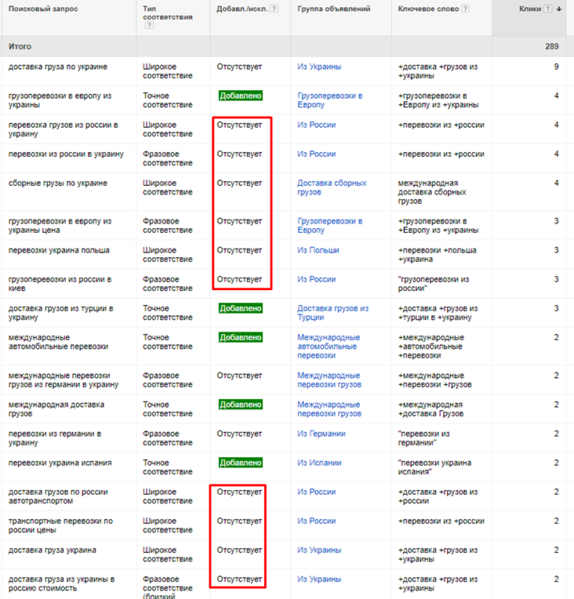Viewport: 574px width, 599px height.
Task: Open Международные перевозки грузов link for германии query
Action: (329, 380)
